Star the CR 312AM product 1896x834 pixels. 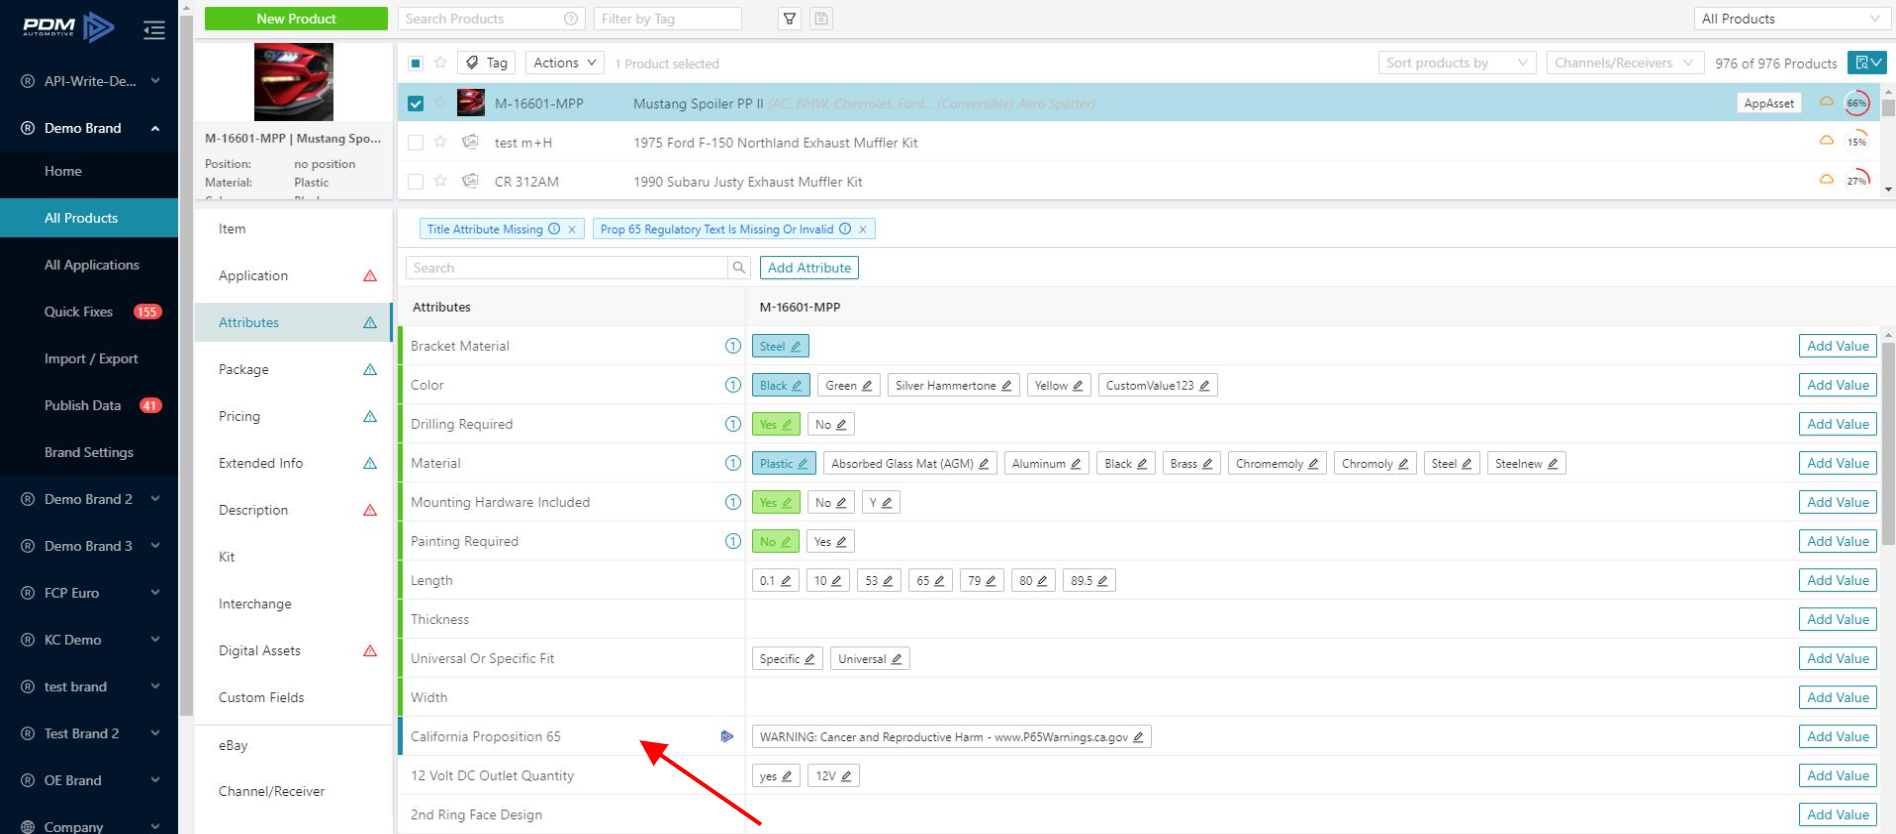(x=440, y=181)
